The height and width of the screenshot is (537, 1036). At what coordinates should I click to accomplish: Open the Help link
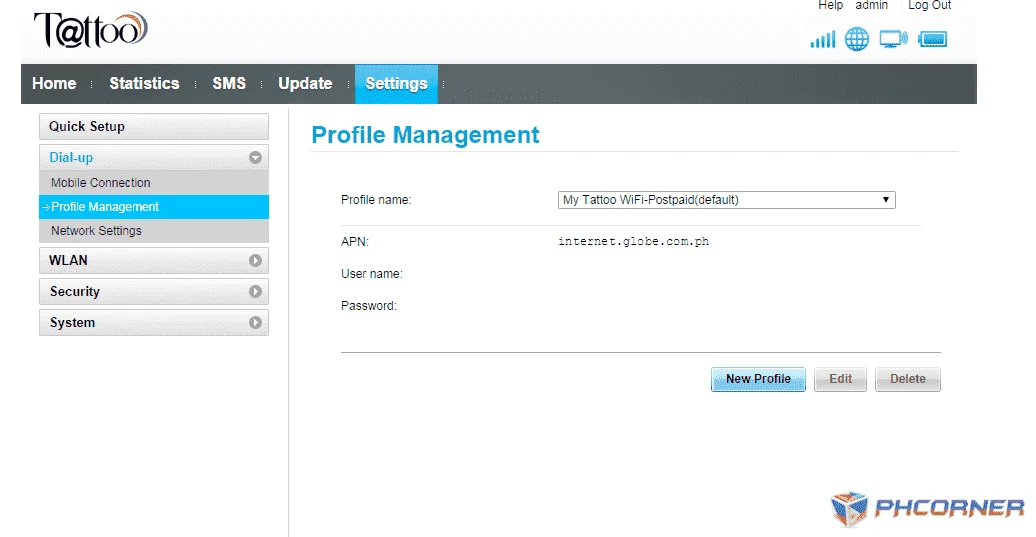pos(831,5)
